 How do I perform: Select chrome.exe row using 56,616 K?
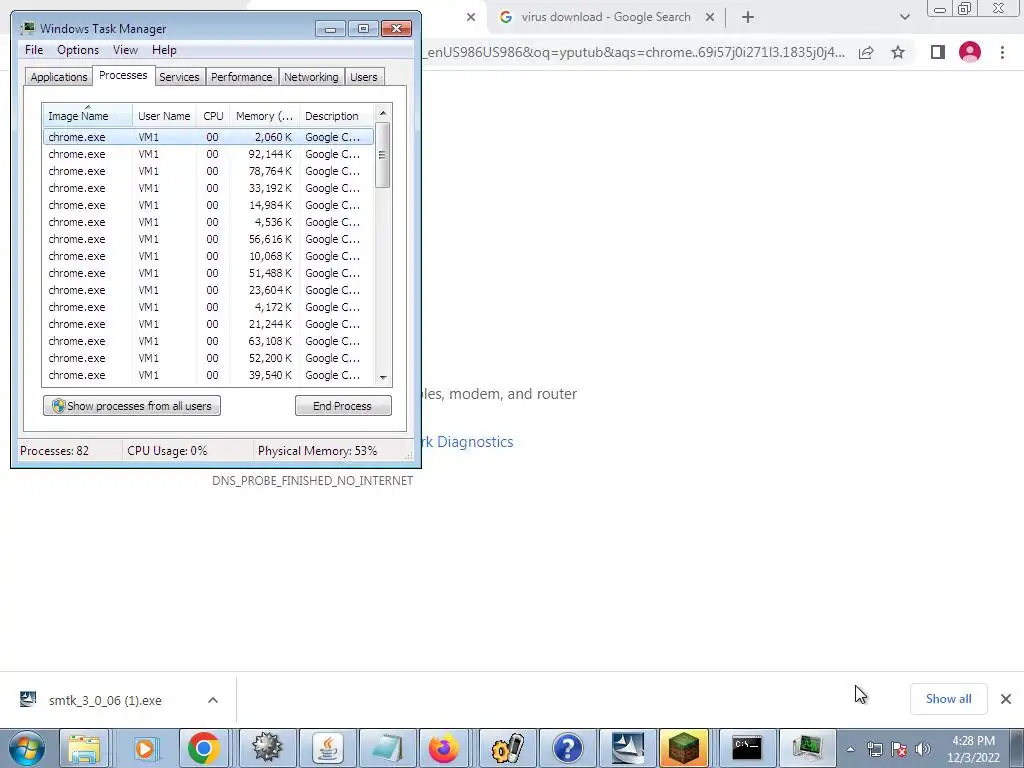pyautogui.click(x=208, y=239)
